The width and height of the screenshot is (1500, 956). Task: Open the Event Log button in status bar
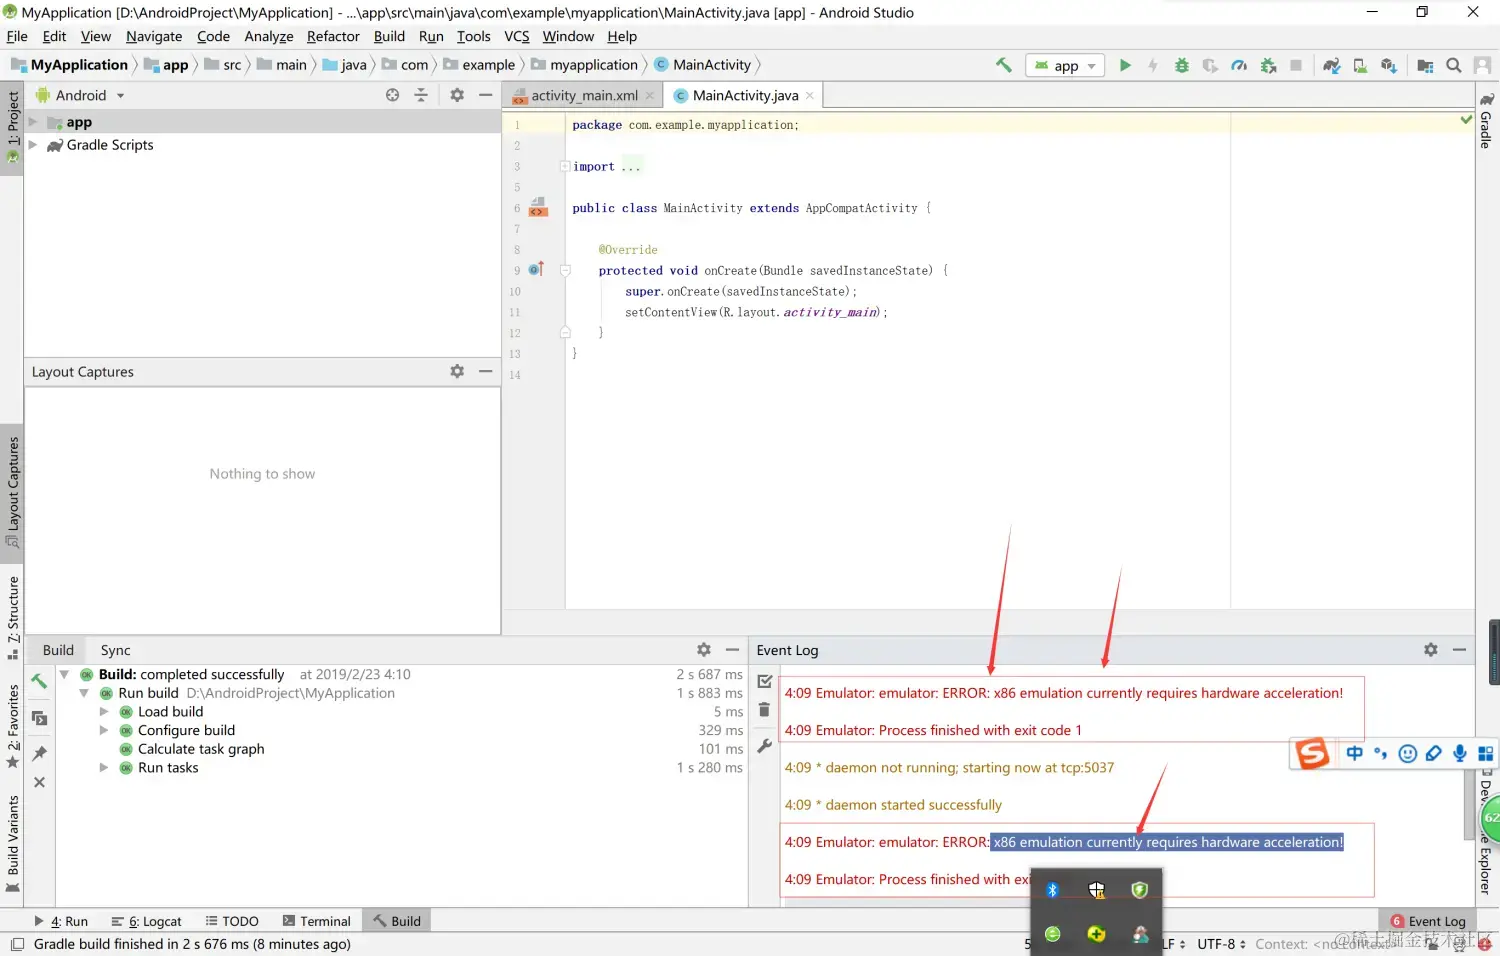pyautogui.click(x=1428, y=921)
